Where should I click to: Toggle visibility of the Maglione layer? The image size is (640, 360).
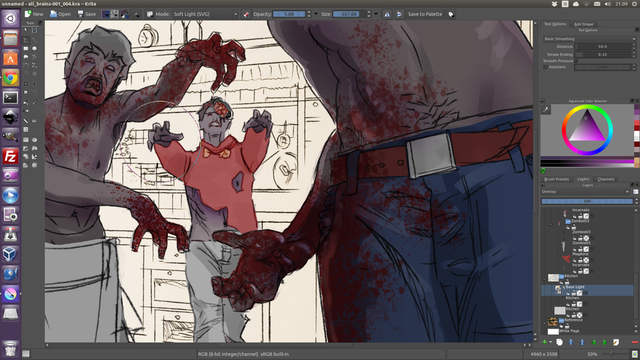[x=574, y=261]
